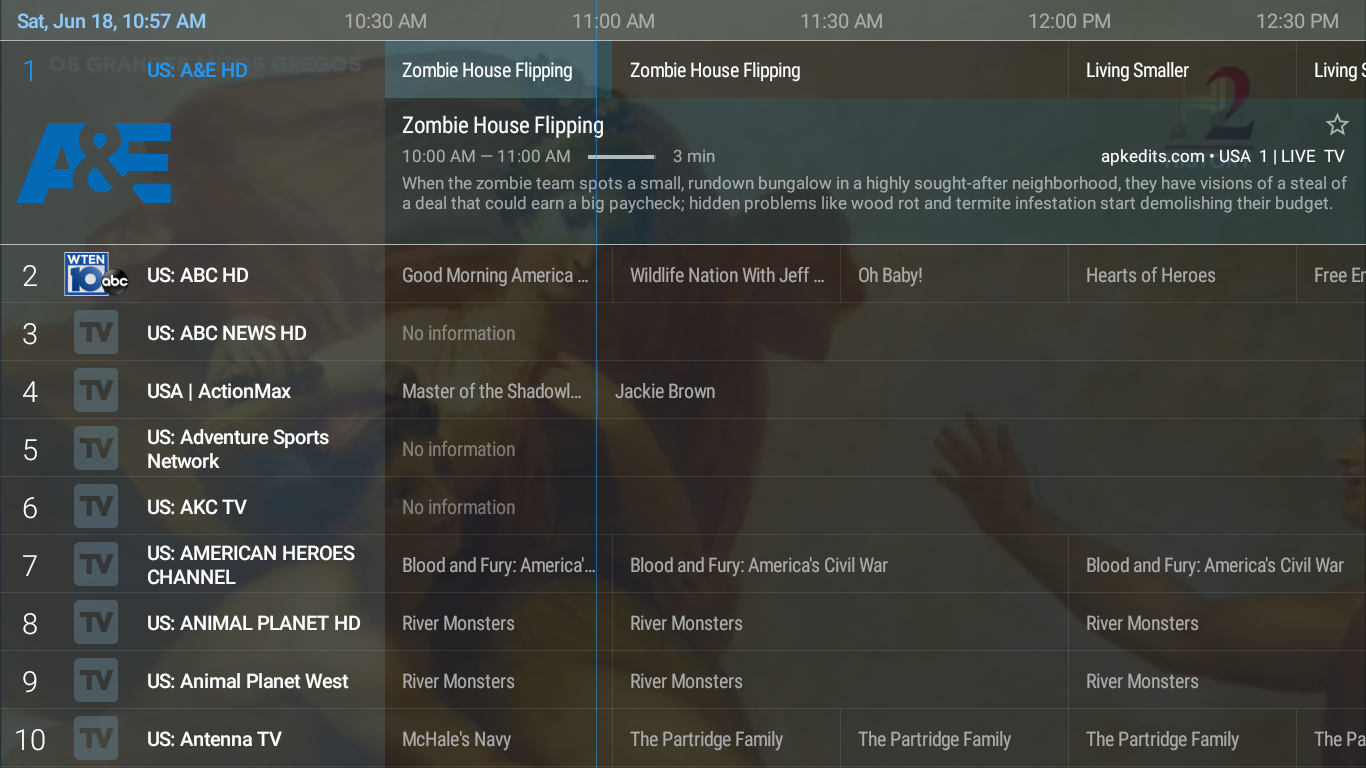Click the Zombie House Flipping progress bar
Image resolution: width=1366 pixels, height=768 pixels.
pyautogui.click(x=621, y=157)
